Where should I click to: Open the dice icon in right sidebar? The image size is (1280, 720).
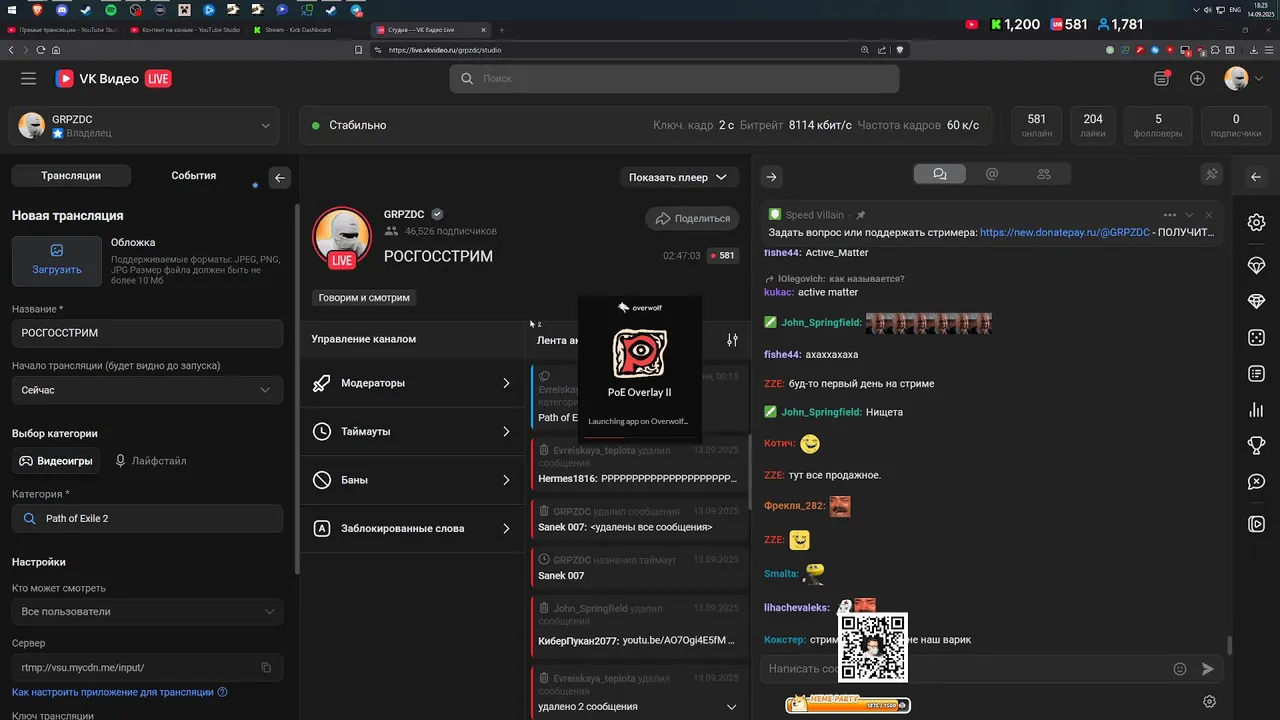(x=1256, y=338)
